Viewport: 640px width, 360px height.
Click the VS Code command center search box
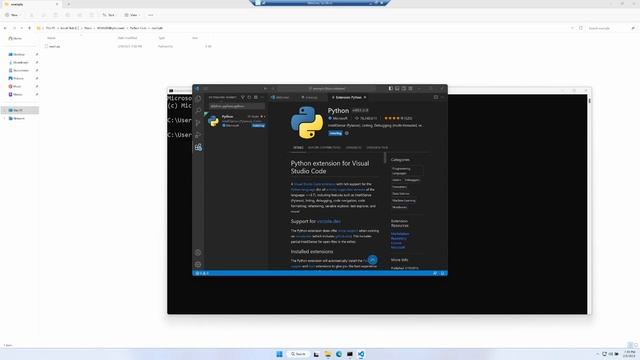pyautogui.click(x=327, y=89)
